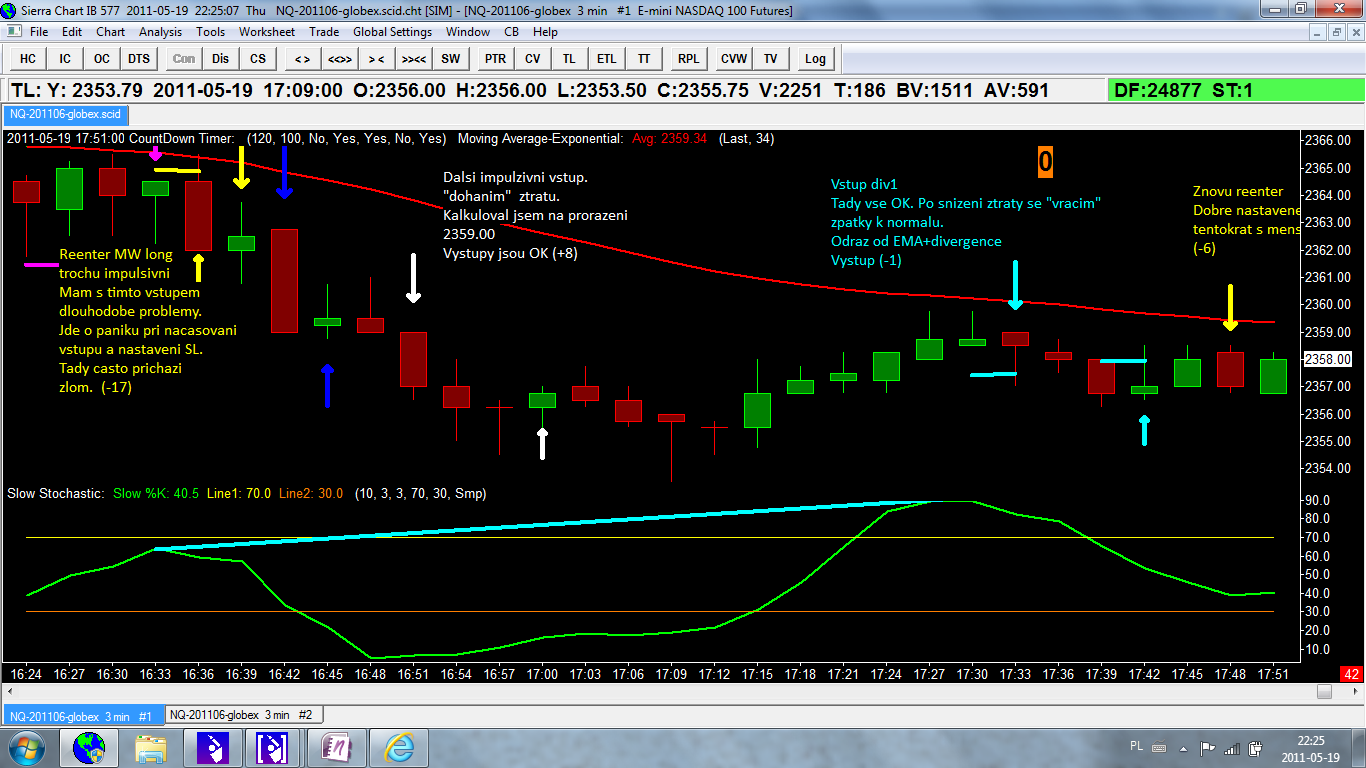
Task: Click the RPL toolbar button
Action: 689,58
